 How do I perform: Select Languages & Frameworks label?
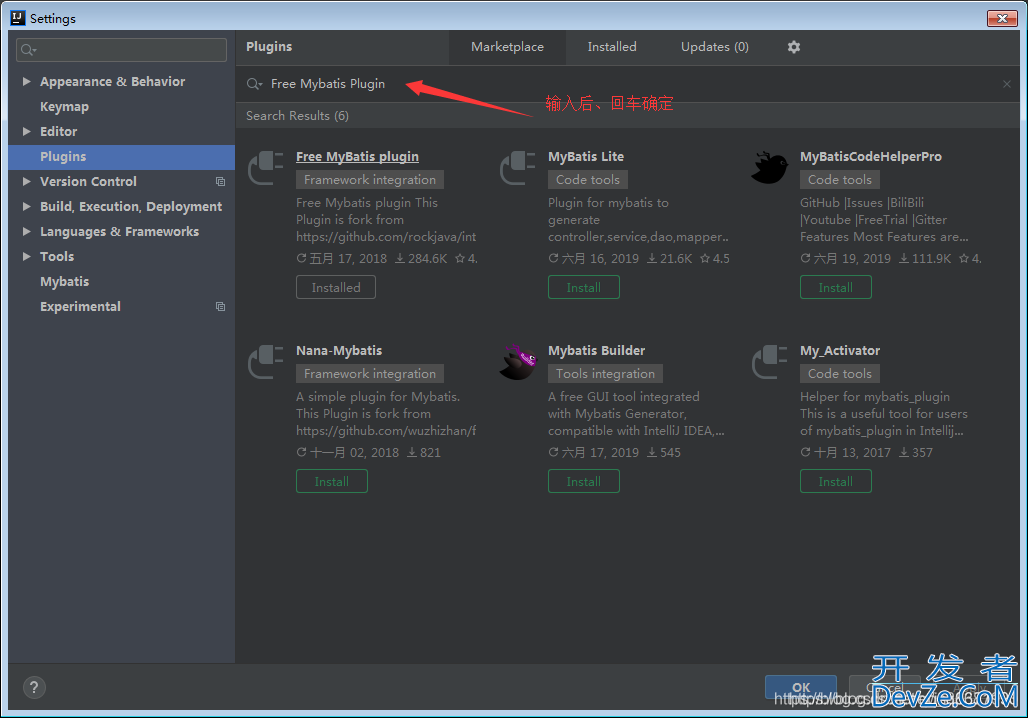119,231
